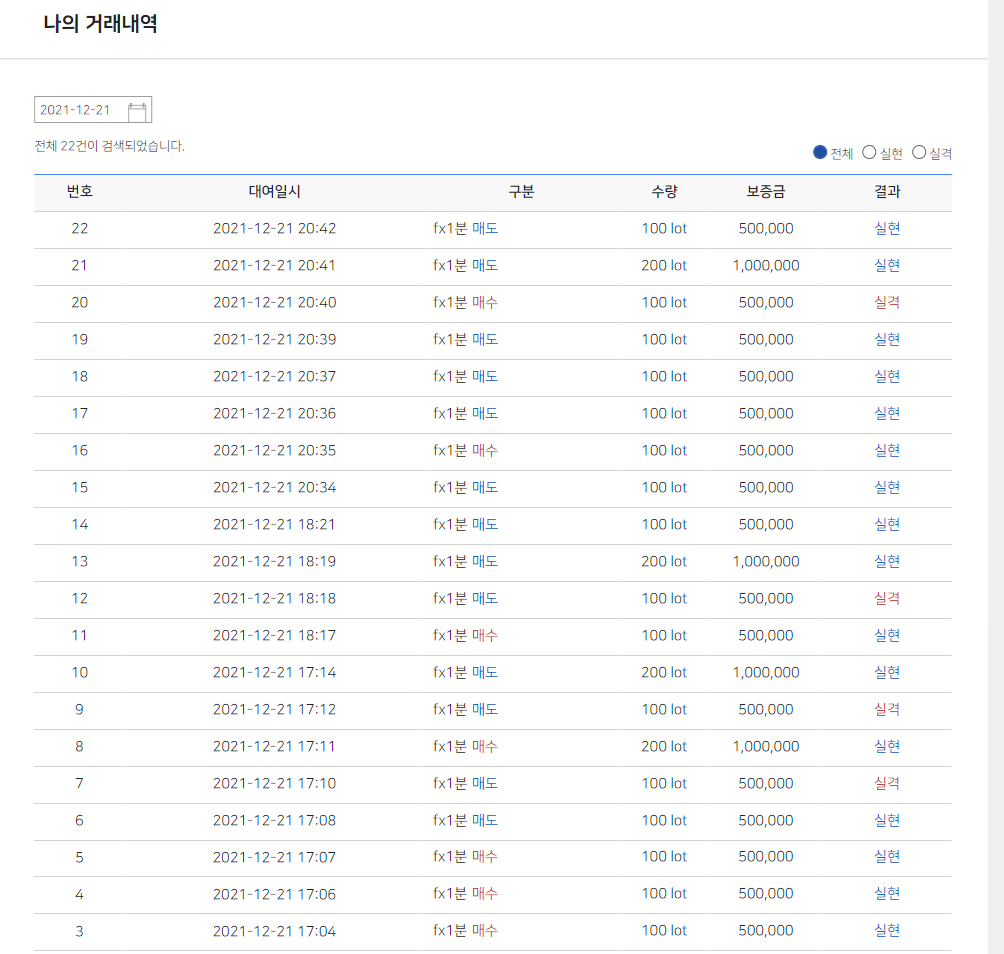1004x954 pixels.
Task: Select the 실격 radio filter
Action: pyautogui.click(x=919, y=152)
